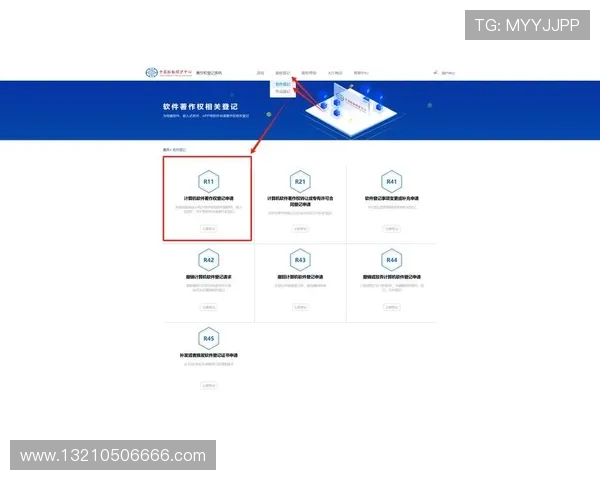Open the R42 hexagon icon
This screenshot has width=600, height=480.
click(209, 260)
